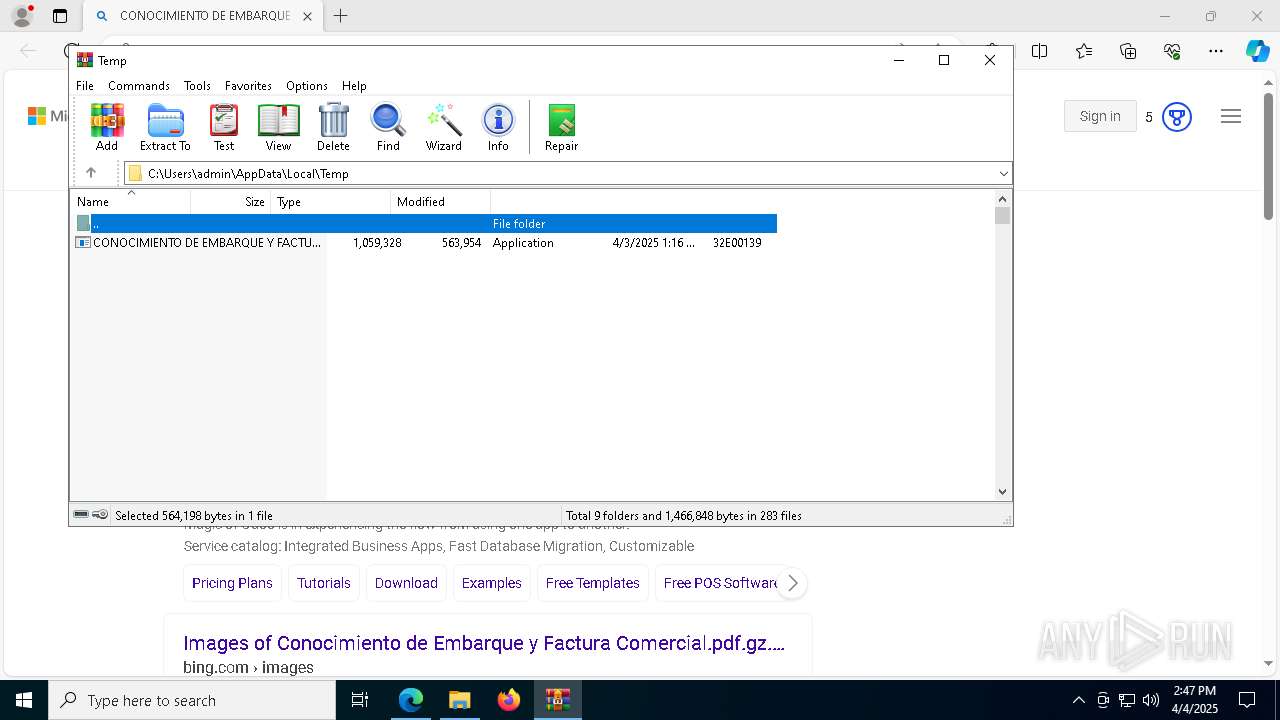The height and width of the screenshot is (720, 1280).
Task: Run the Test archive tool
Action: [224, 127]
